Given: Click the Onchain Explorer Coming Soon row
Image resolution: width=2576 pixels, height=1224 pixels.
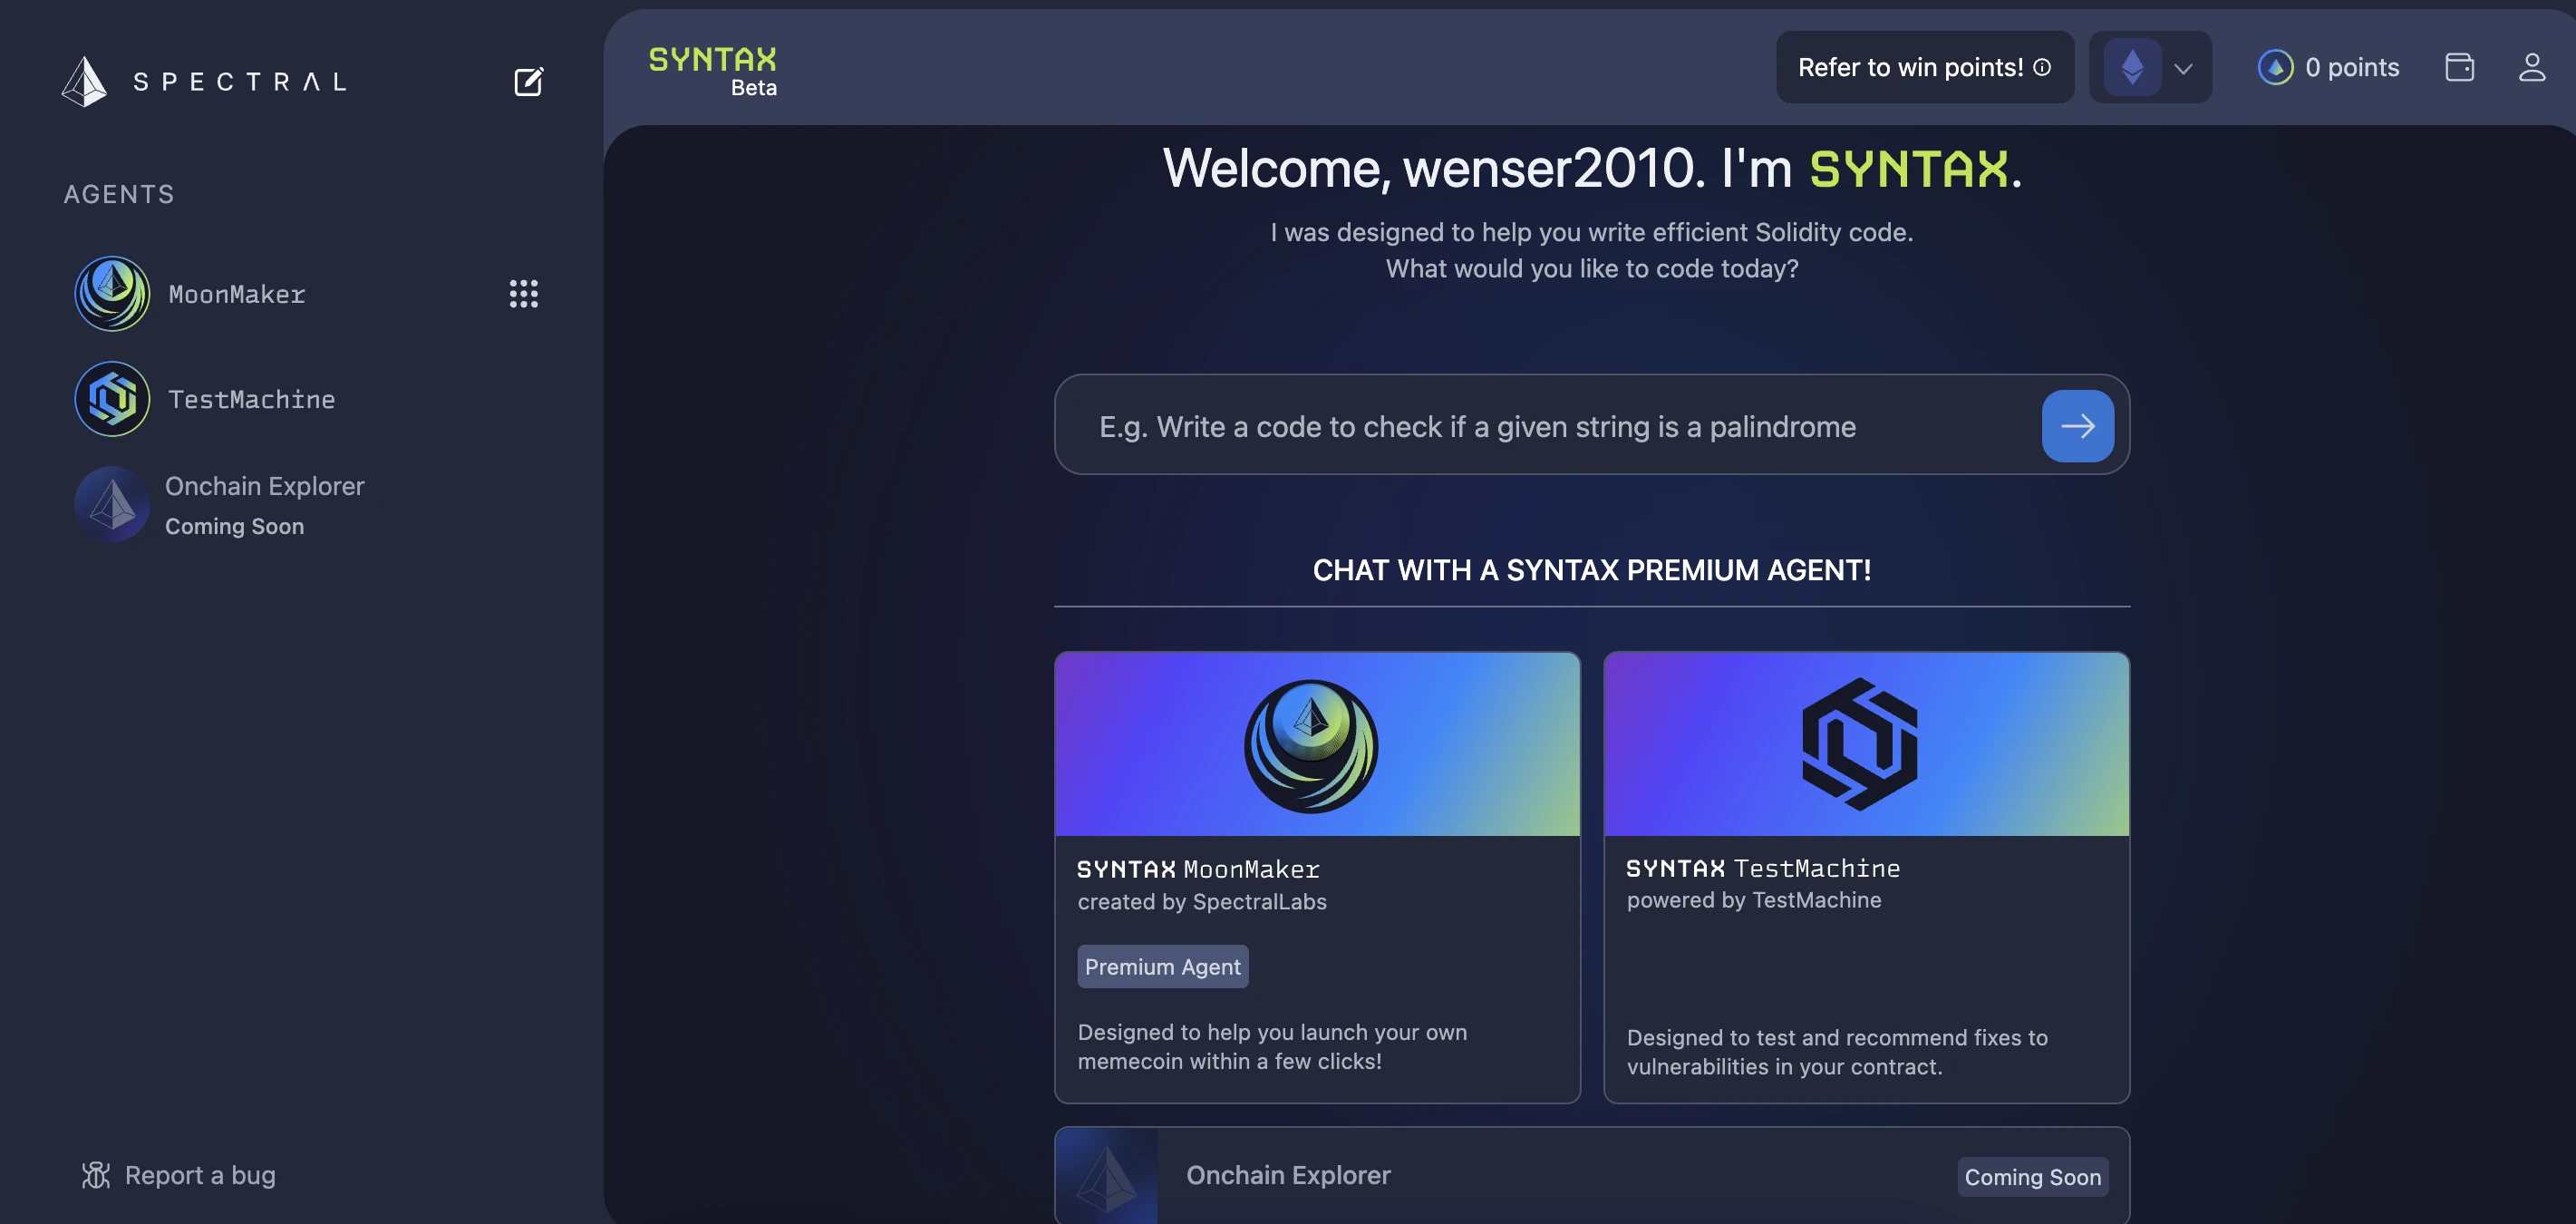Looking at the screenshot, I should coord(1590,1175).
